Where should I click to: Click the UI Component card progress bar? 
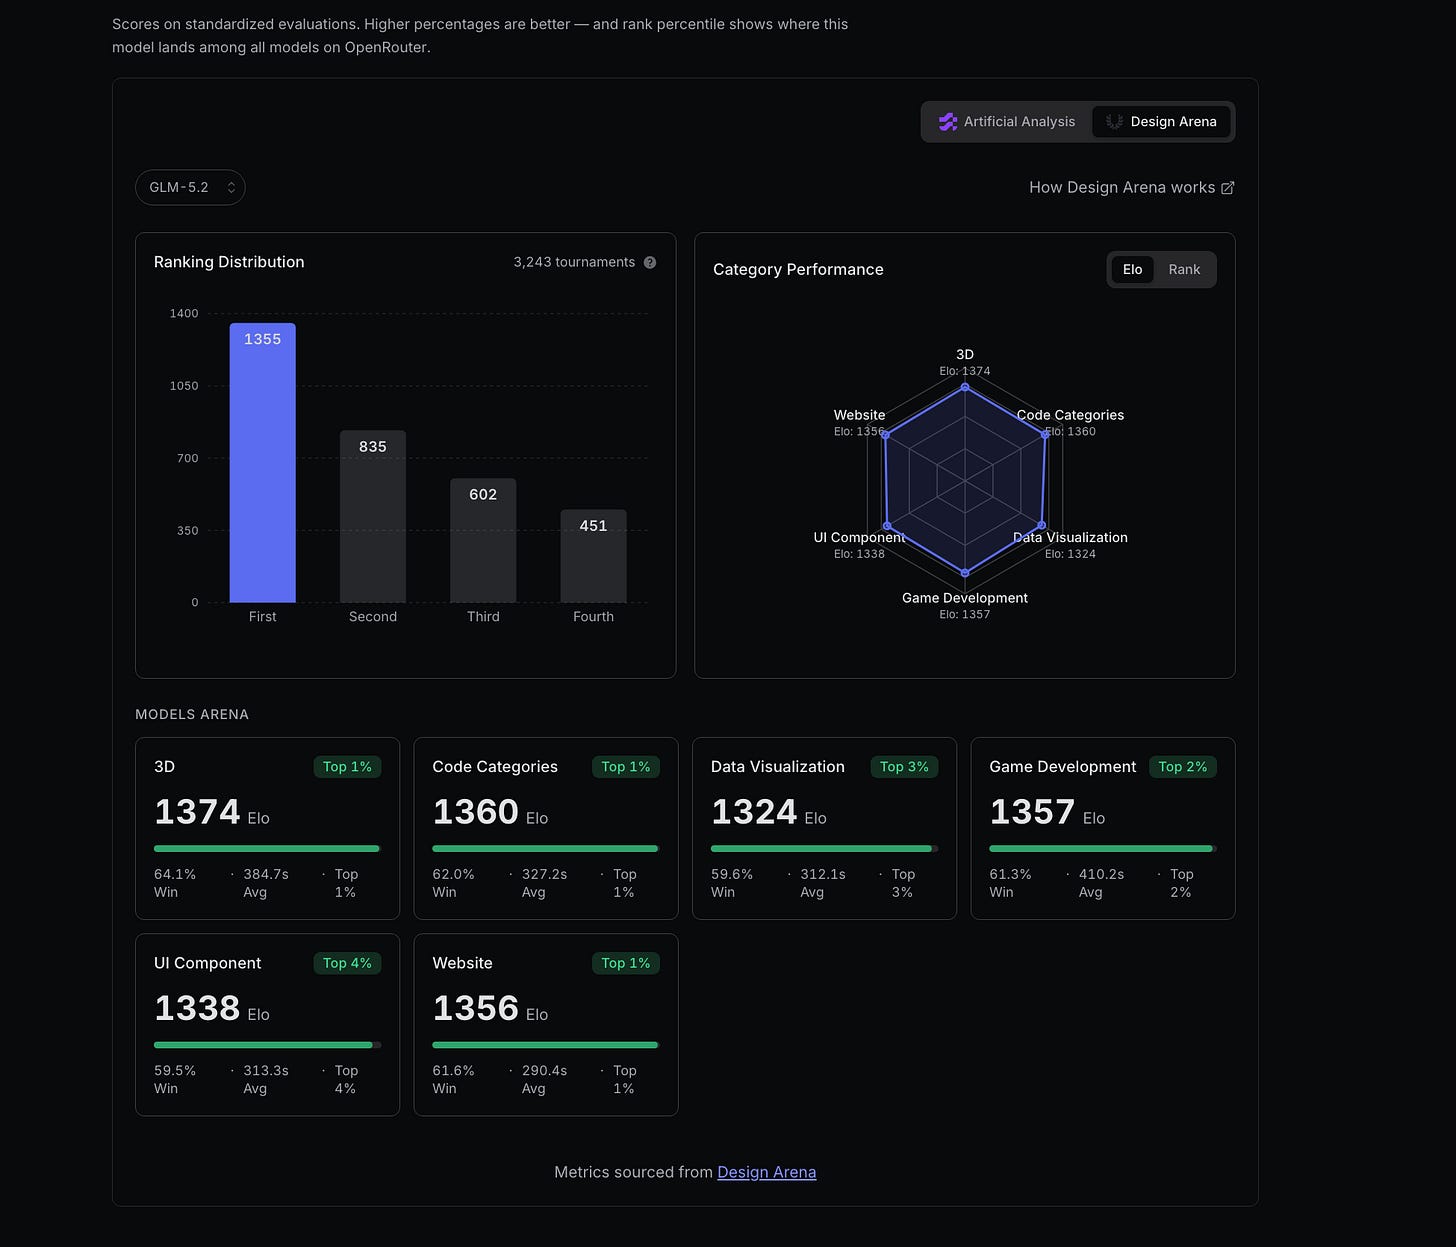coord(267,1045)
